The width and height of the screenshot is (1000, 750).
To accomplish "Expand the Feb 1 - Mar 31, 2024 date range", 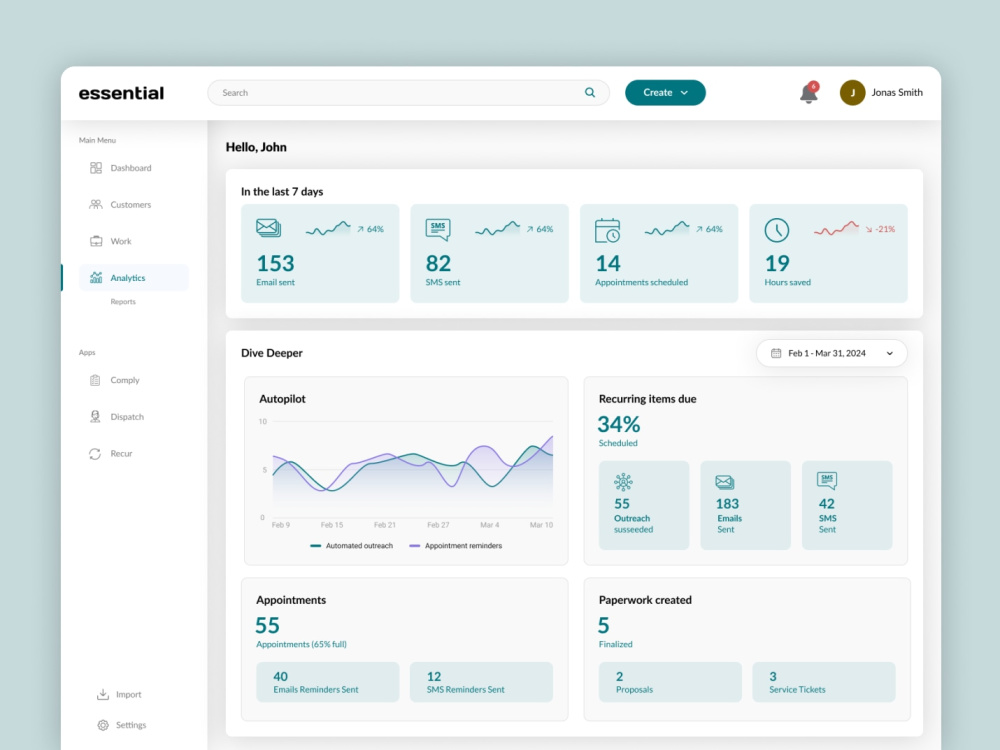I will coord(832,353).
